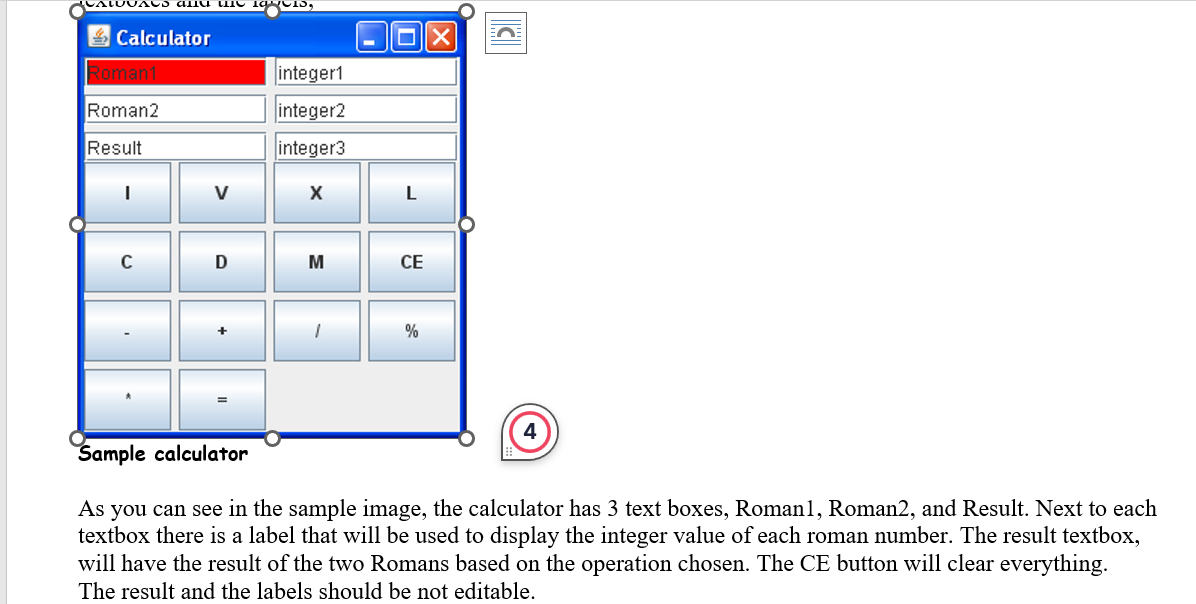
Task: Hit the X numeral button
Action: (x=317, y=193)
